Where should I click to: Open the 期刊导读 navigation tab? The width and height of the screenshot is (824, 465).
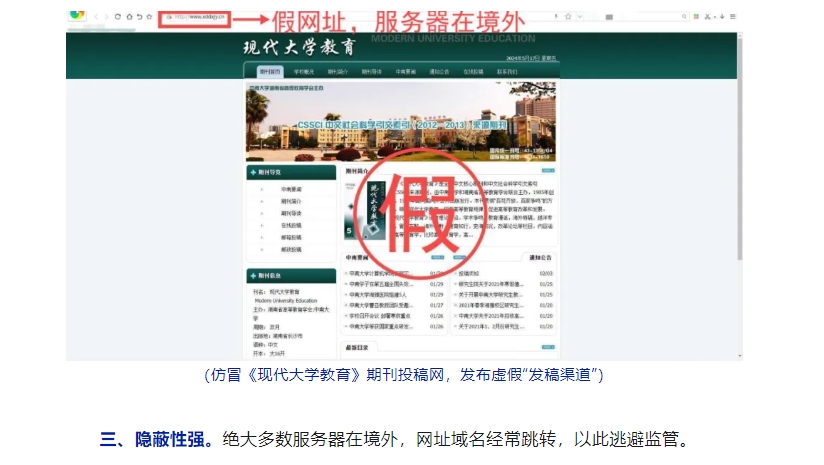372,71
